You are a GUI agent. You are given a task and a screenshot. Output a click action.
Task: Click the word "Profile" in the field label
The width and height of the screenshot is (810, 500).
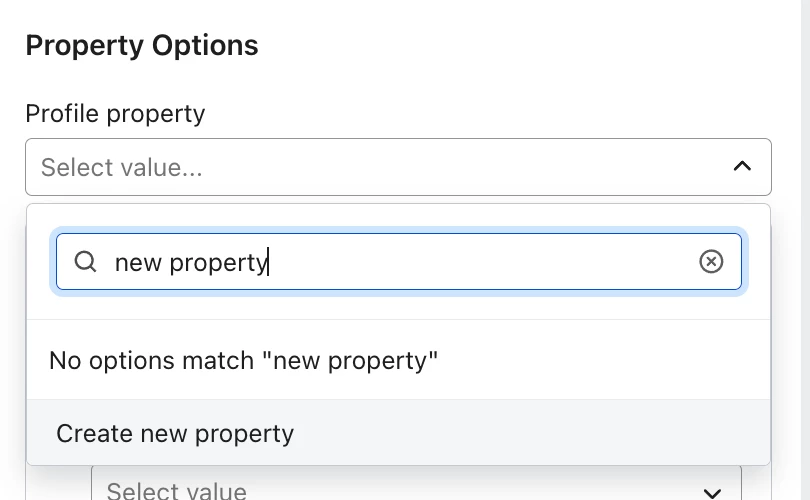pyautogui.click(x=61, y=113)
